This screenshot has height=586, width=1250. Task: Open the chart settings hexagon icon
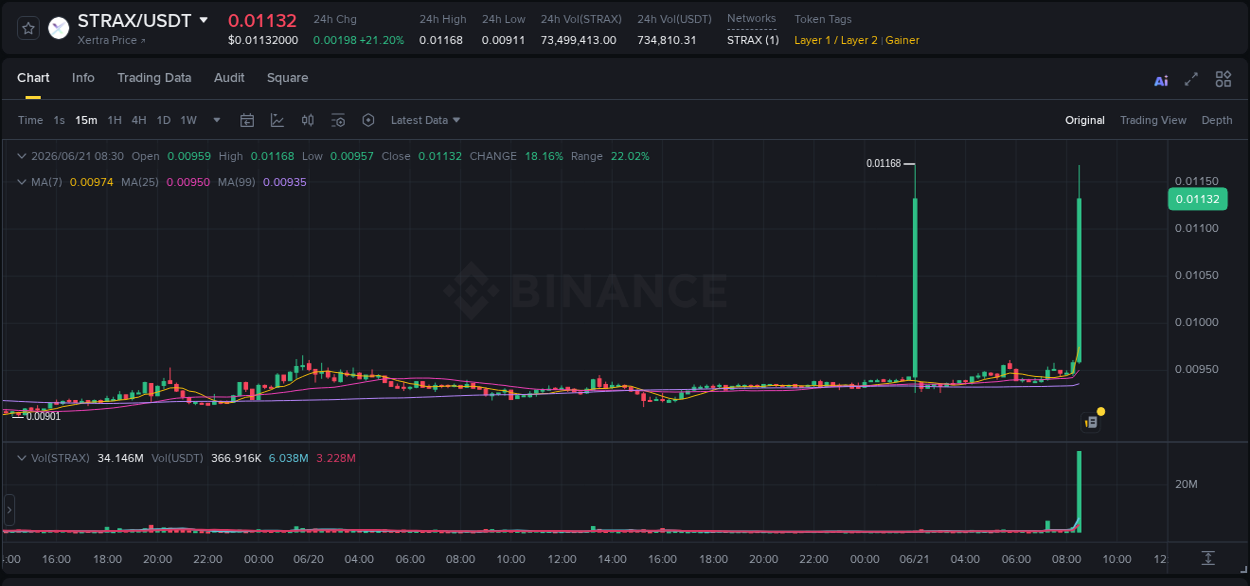pos(368,120)
